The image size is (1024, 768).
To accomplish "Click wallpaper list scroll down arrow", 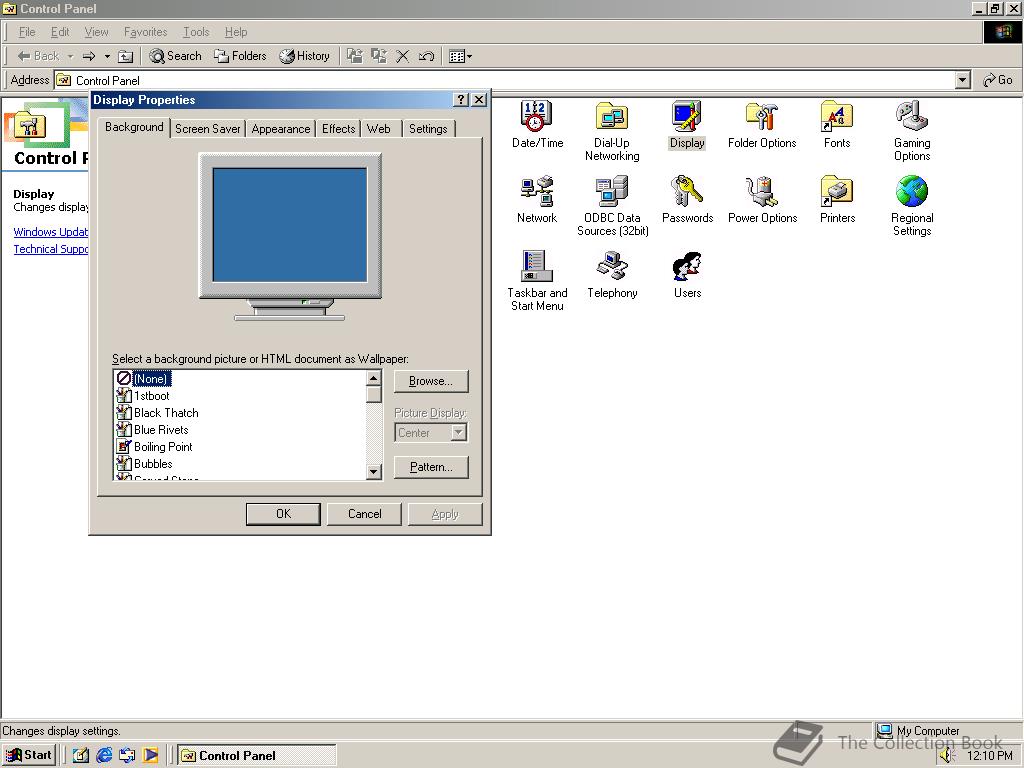I will [374, 472].
